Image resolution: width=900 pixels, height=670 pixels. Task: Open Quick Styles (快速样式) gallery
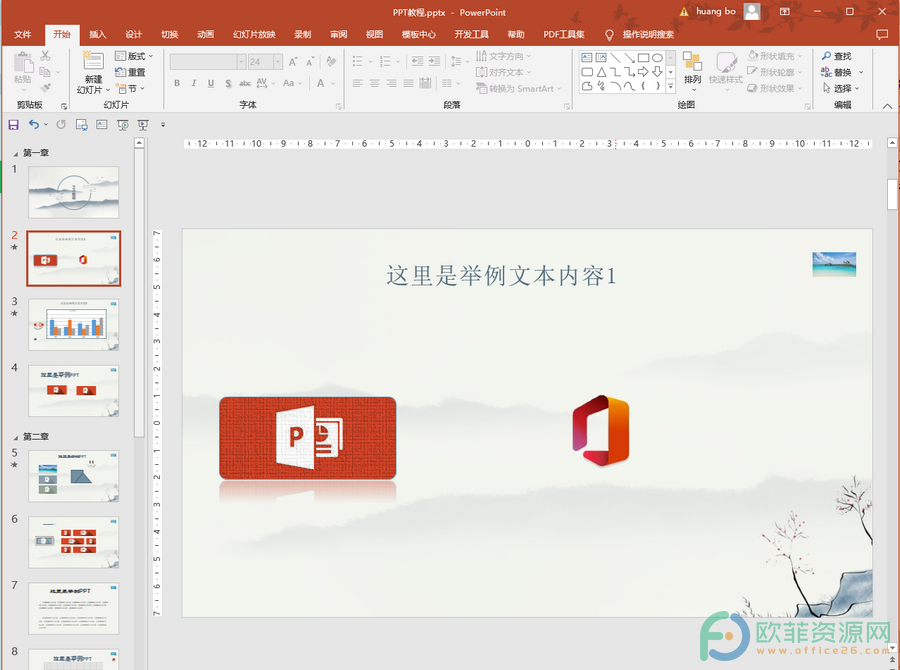[726, 72]
